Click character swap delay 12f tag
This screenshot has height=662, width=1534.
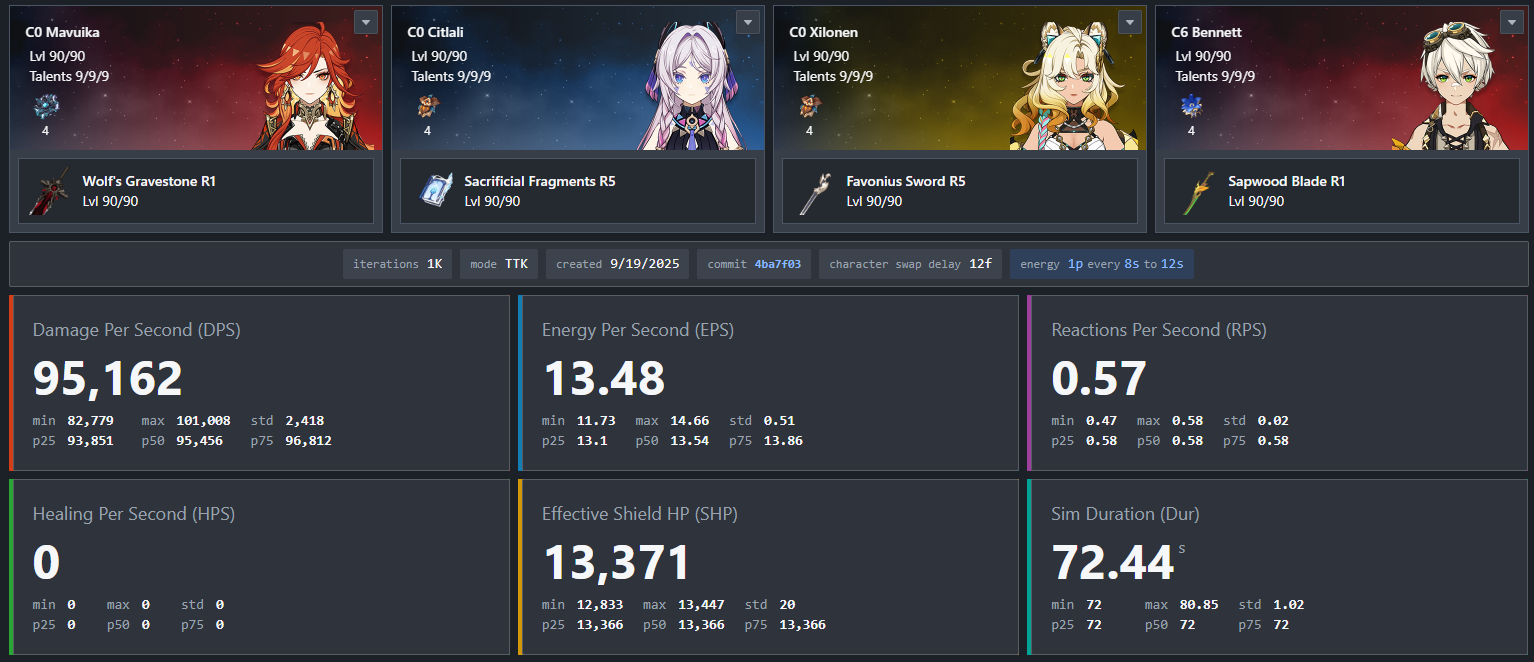910,264
